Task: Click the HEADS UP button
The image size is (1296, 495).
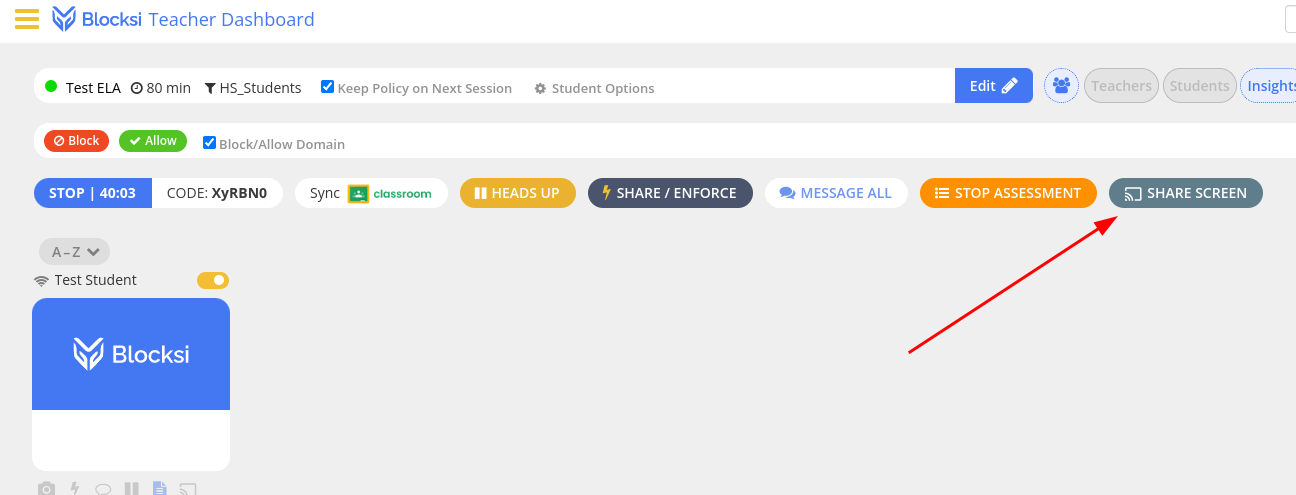Action: [x=518, y=193]
